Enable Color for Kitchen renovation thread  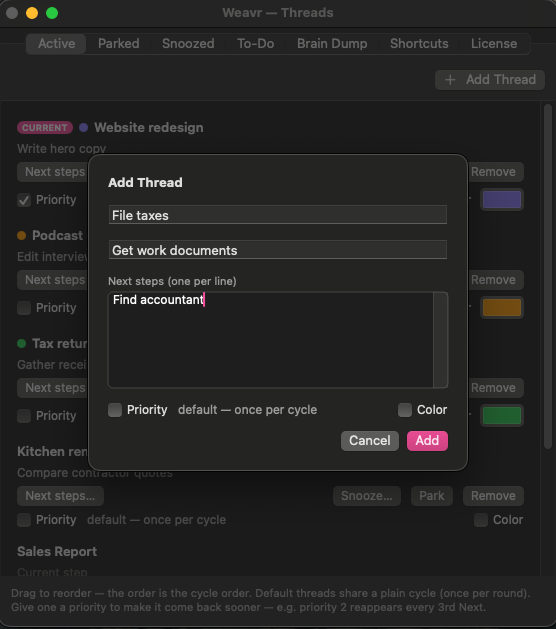point(481,520)
